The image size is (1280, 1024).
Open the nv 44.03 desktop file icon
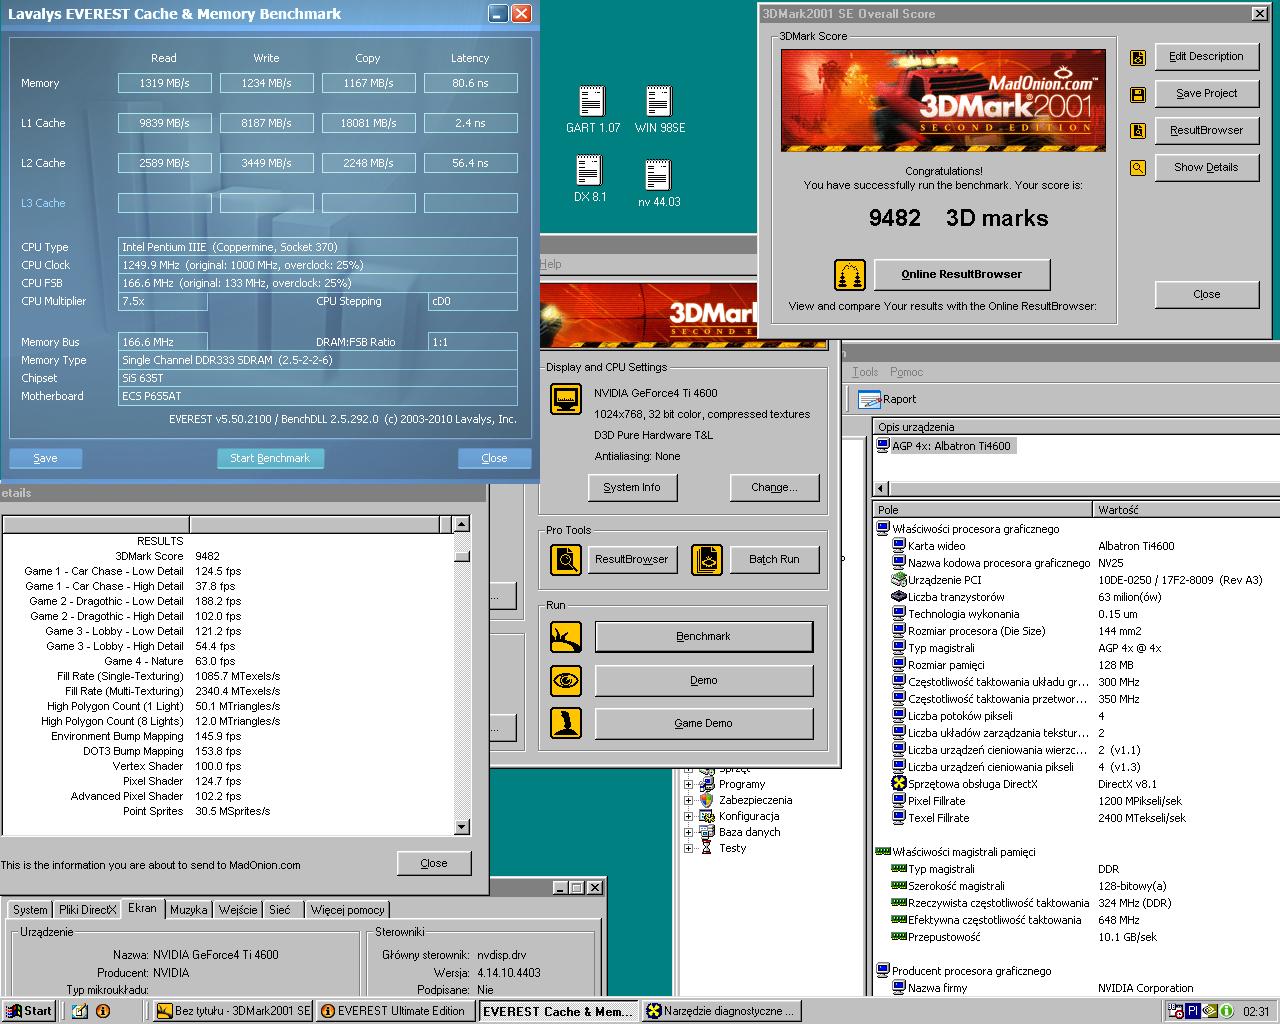pos(658,176)
